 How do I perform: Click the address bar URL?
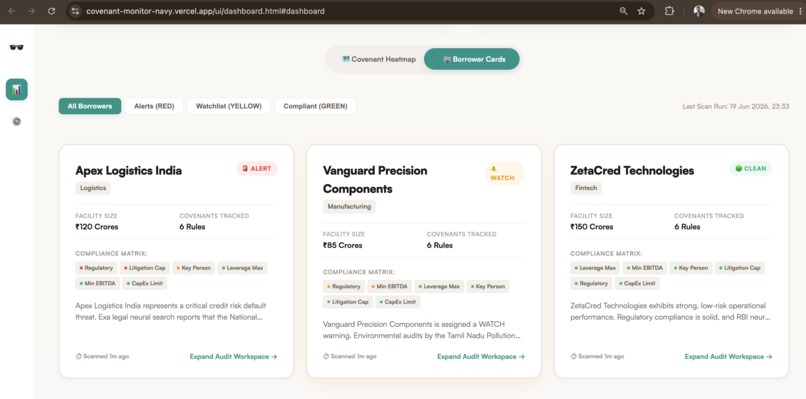[x=205, y=11]
